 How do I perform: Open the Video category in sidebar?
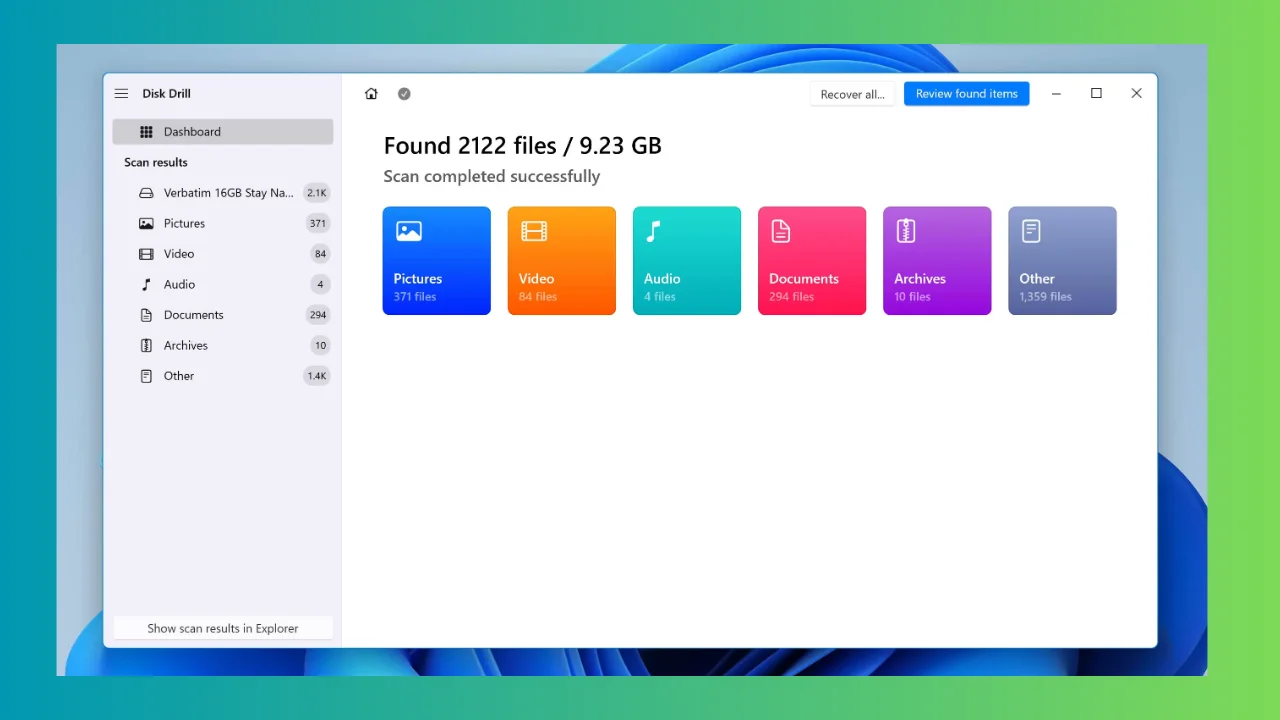tap(223, 254)
